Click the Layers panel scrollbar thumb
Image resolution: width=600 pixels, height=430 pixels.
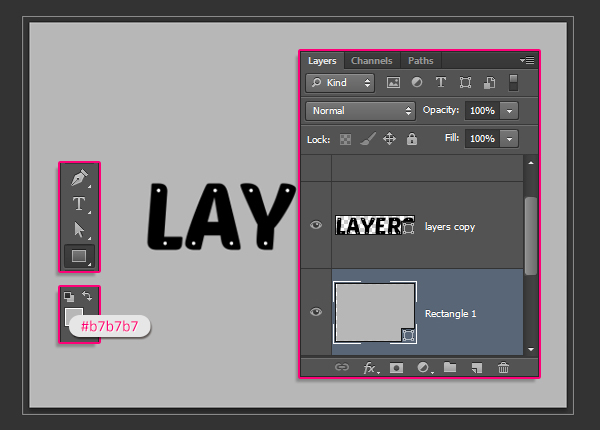531,236
